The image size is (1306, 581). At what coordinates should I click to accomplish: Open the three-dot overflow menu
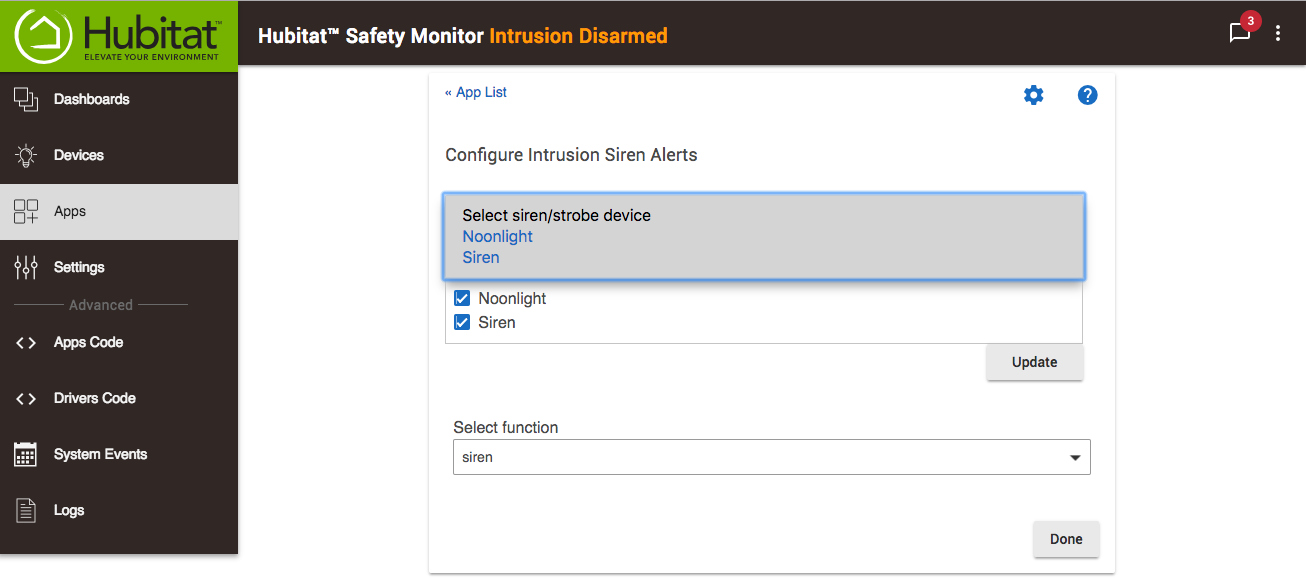[x=1277, y=33]
